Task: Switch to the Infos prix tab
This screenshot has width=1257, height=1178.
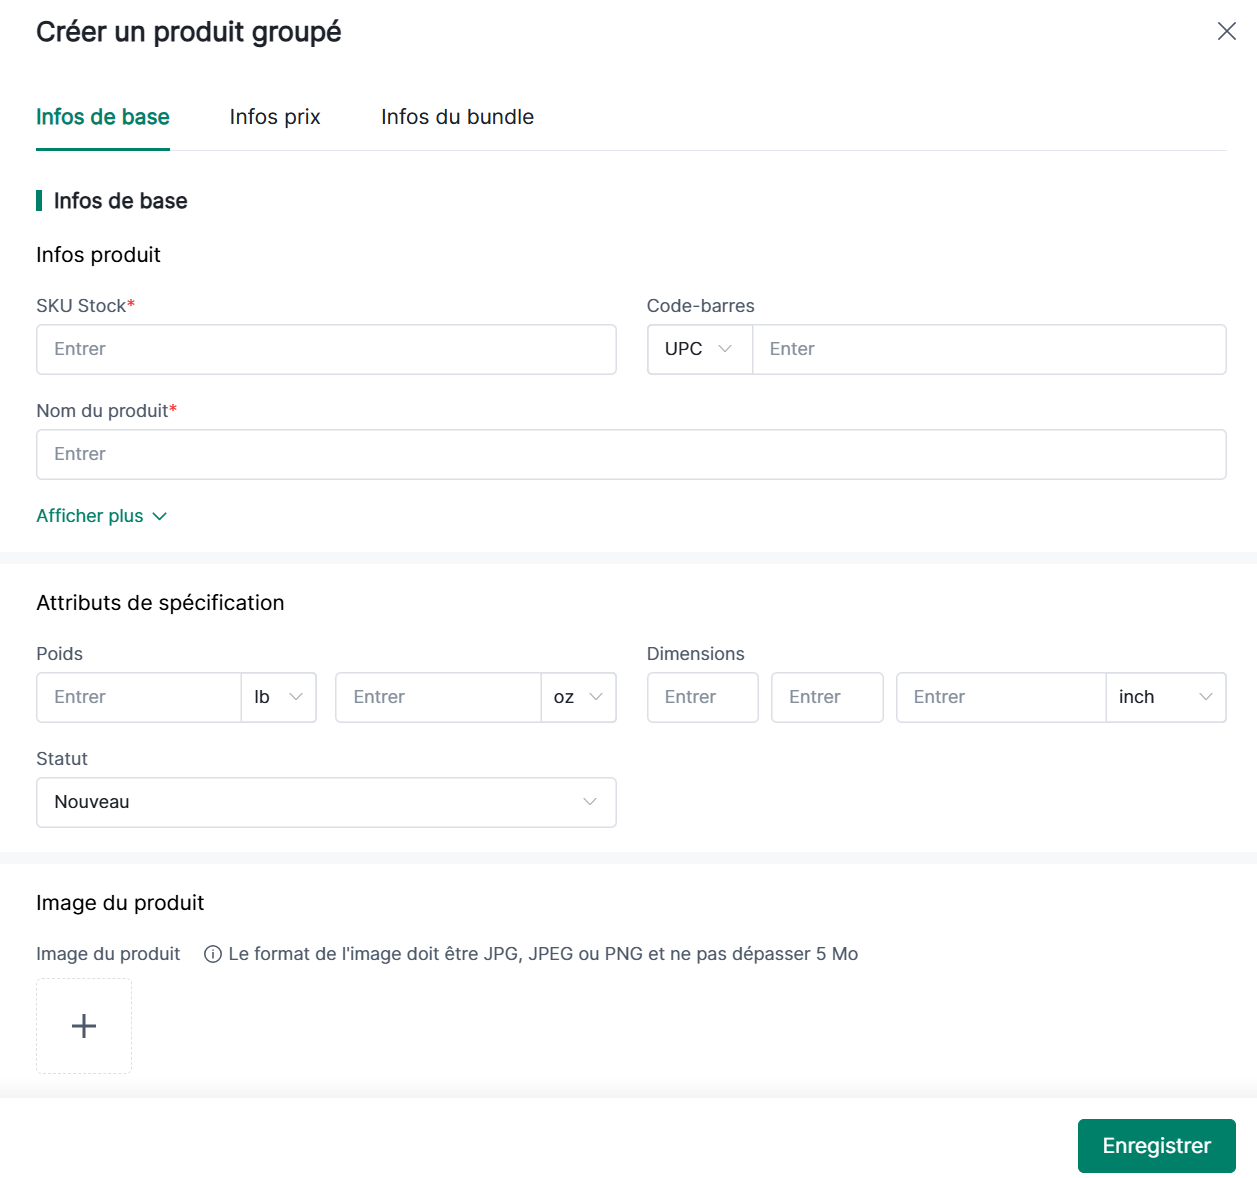Action: click(x=275, y=117)
